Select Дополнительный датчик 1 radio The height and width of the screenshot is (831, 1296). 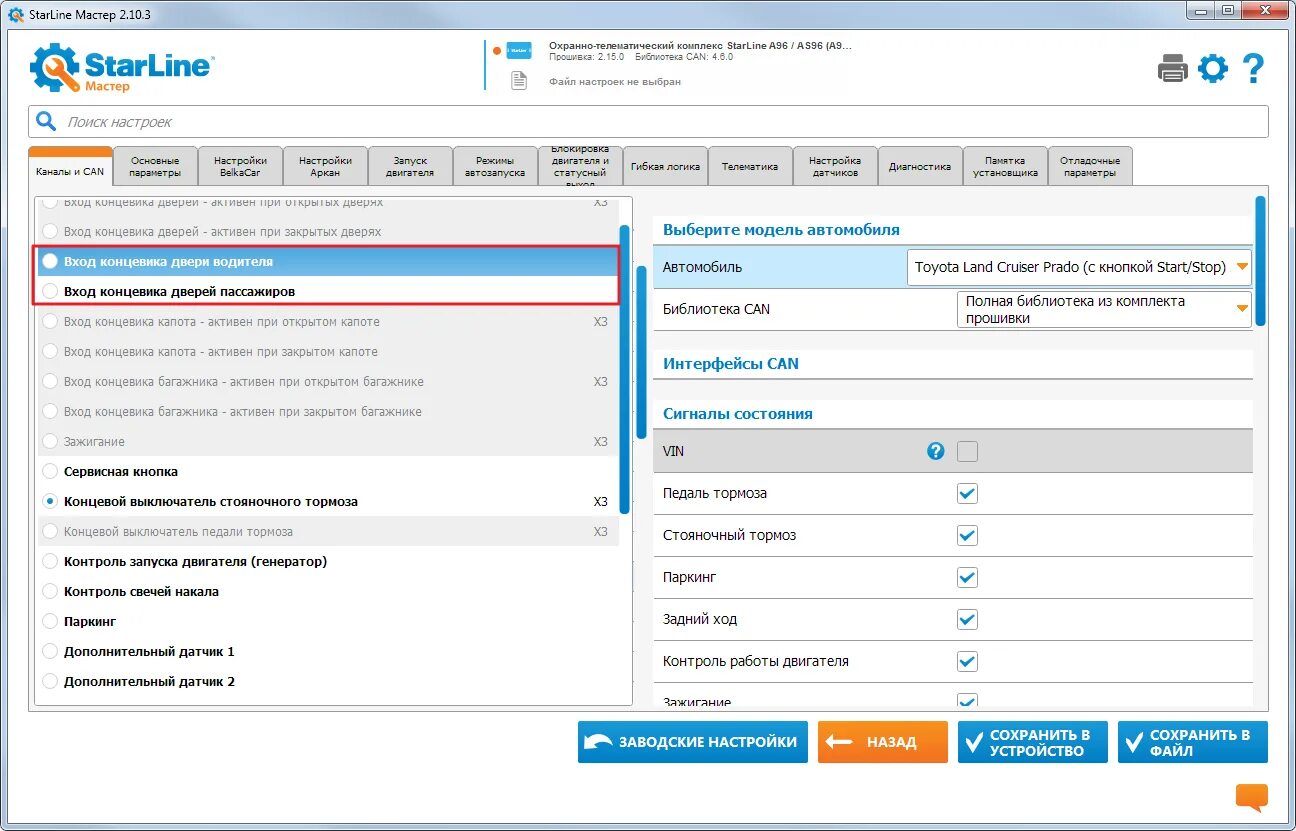click(50, 651)
